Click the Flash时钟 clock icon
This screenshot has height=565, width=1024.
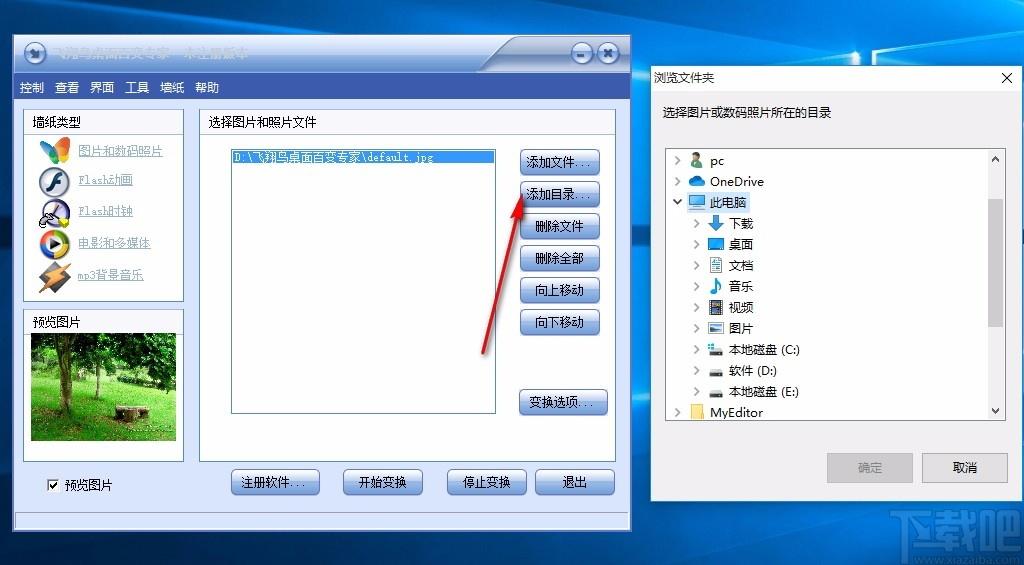(x=54, y=213)
